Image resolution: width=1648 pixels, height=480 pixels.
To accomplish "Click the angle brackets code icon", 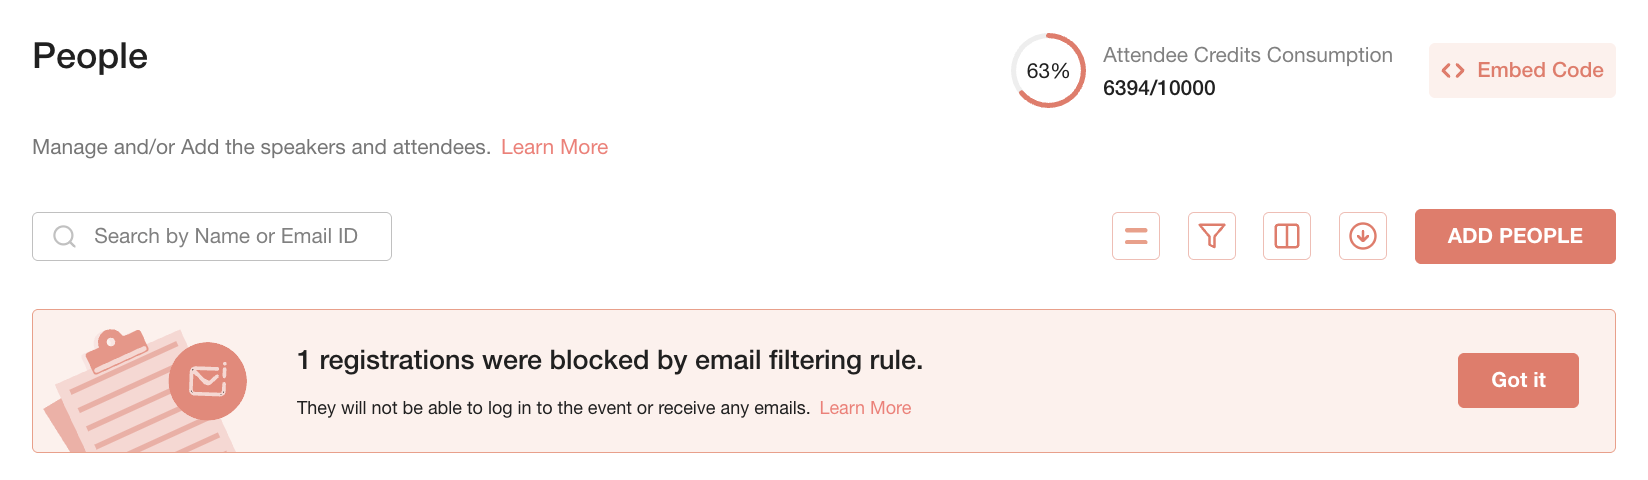I will 1453,70.
